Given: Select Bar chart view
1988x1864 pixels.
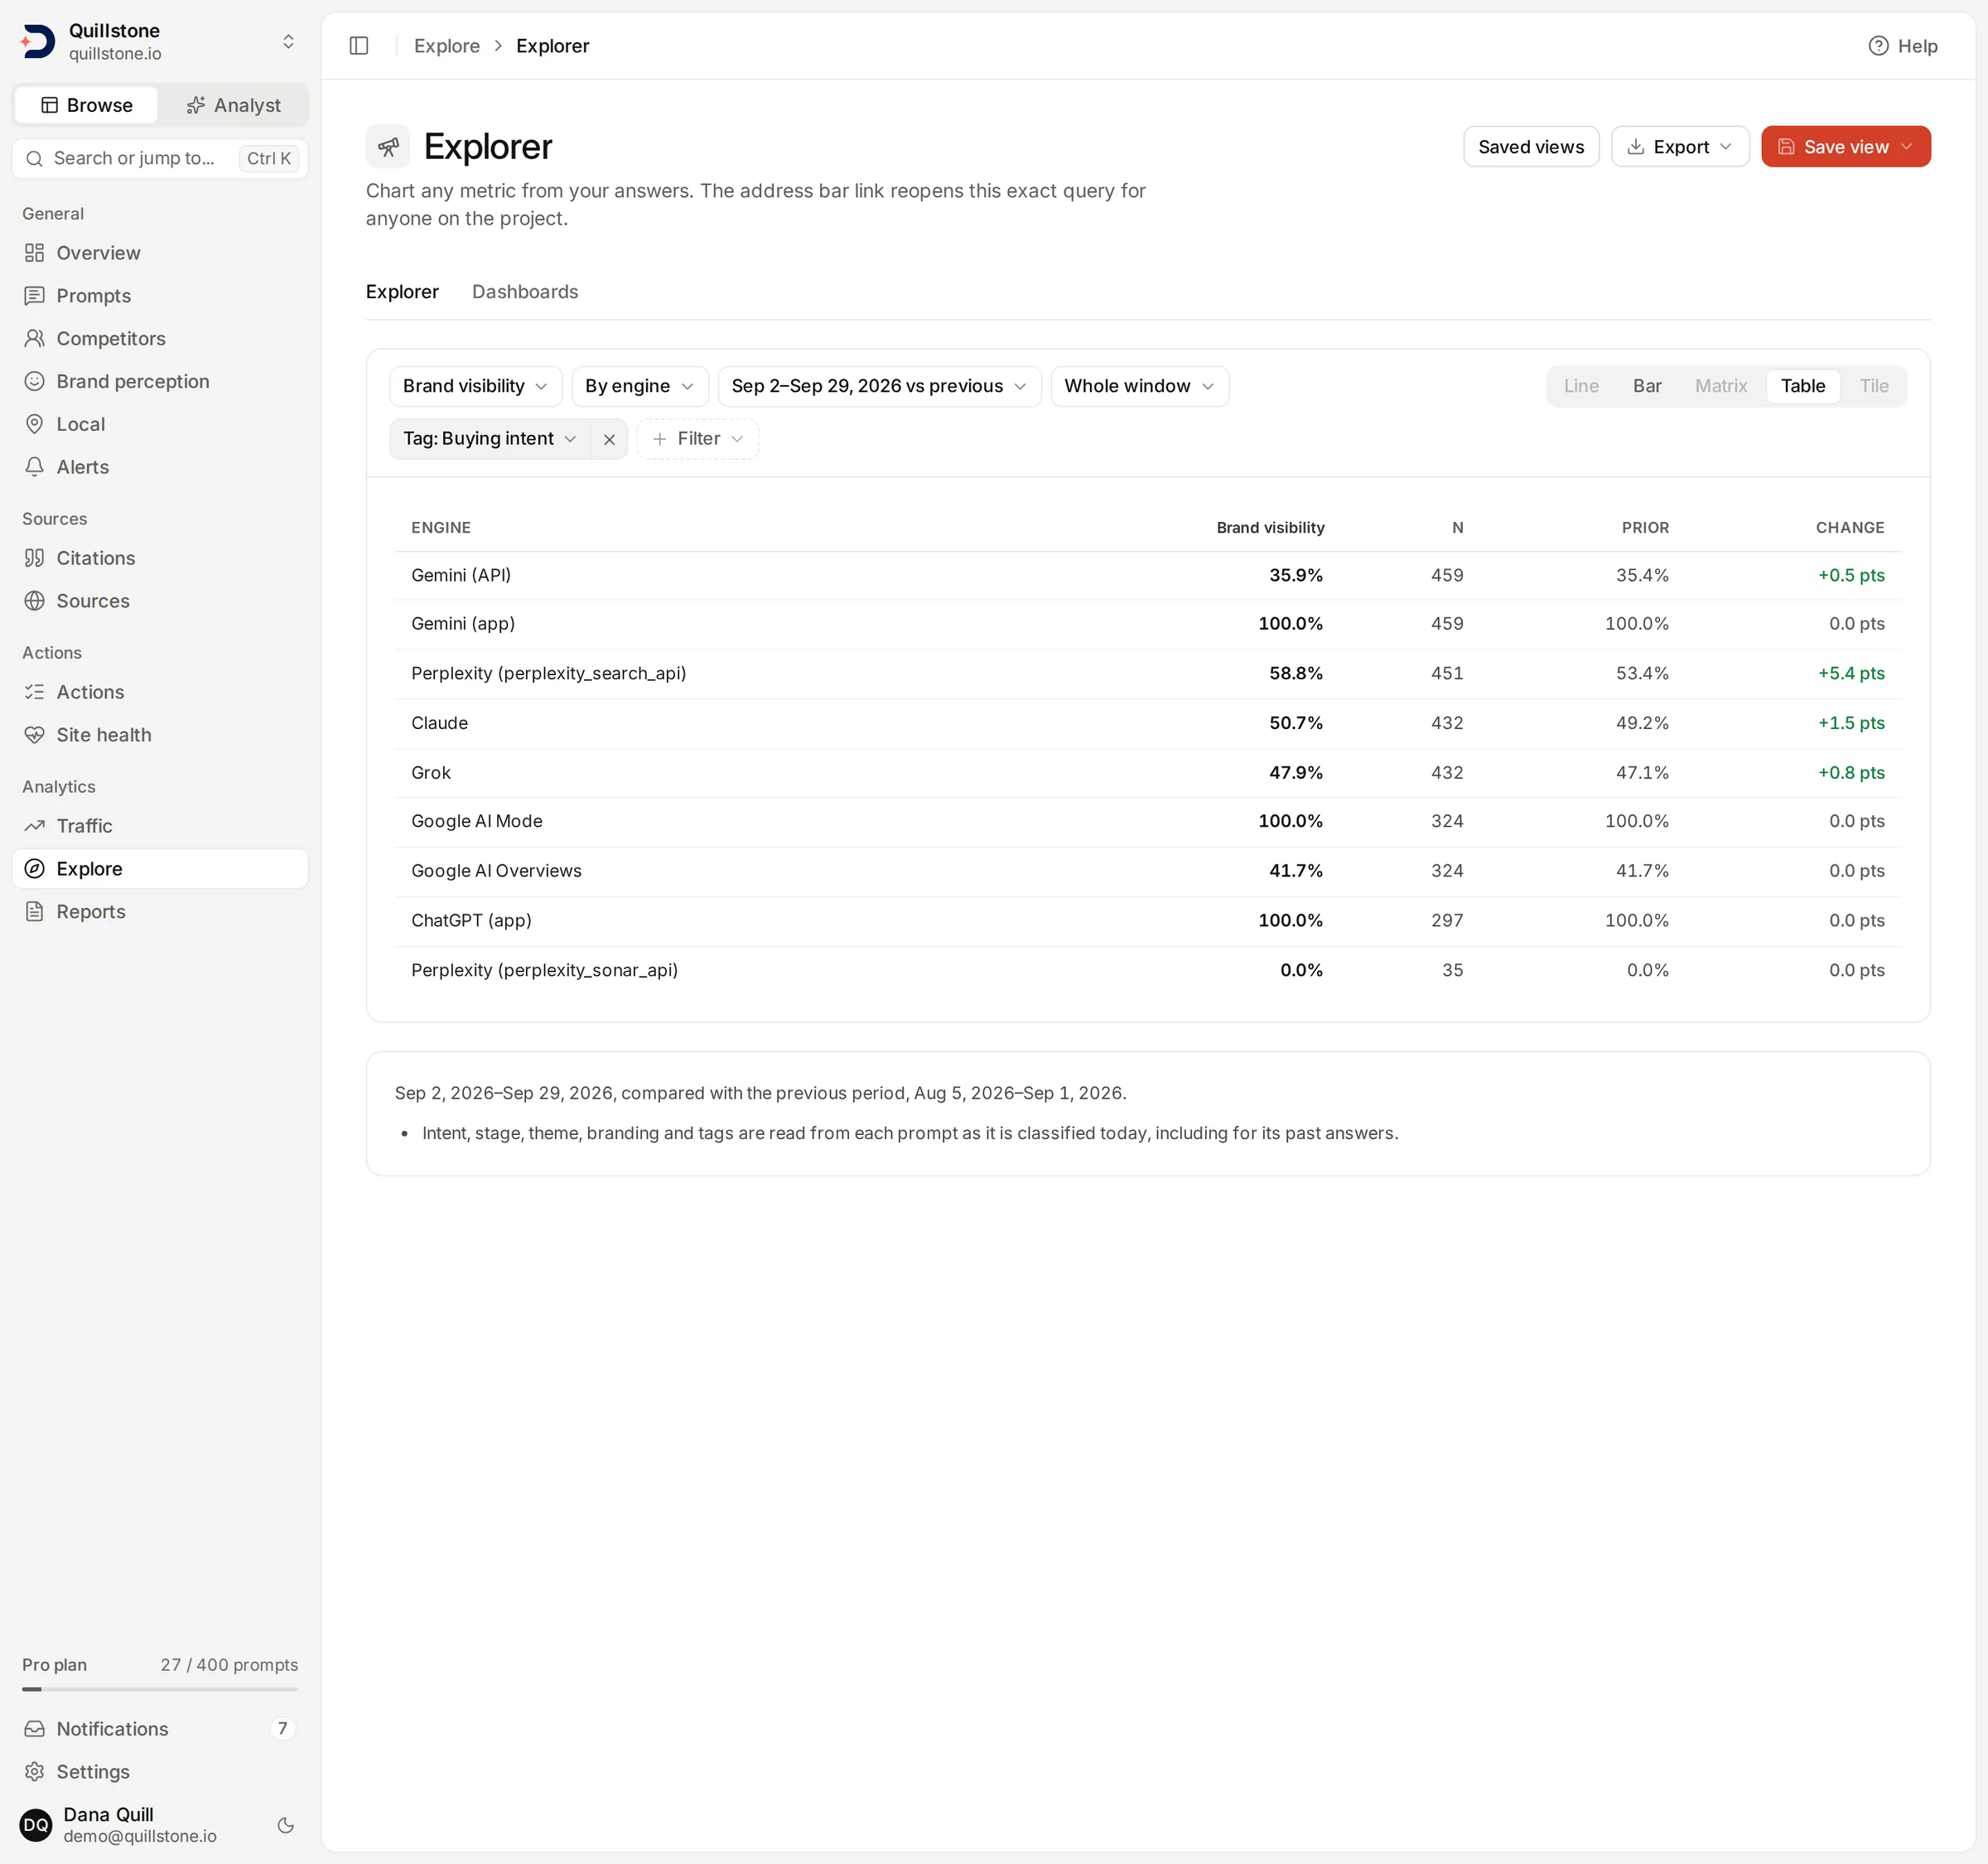Looking at the screenshot, I should click(x=1647, y=387).
